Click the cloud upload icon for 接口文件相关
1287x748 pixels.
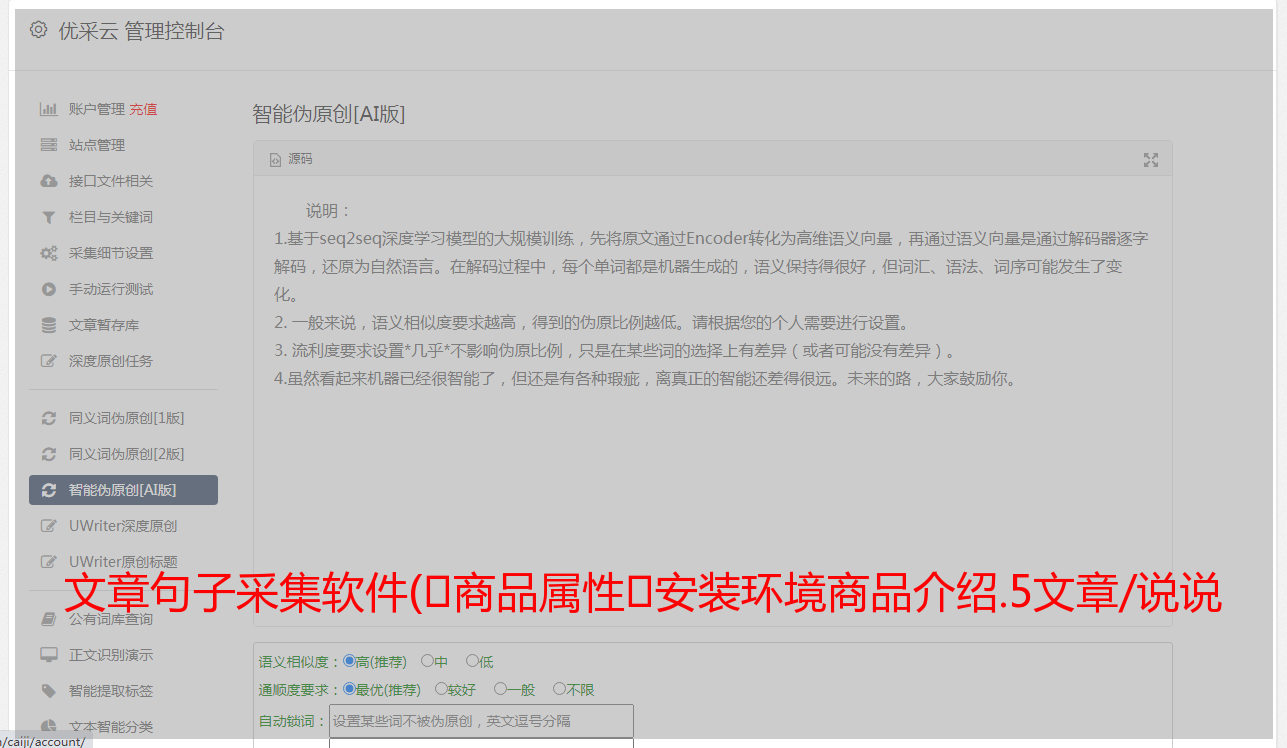point(48,181)
